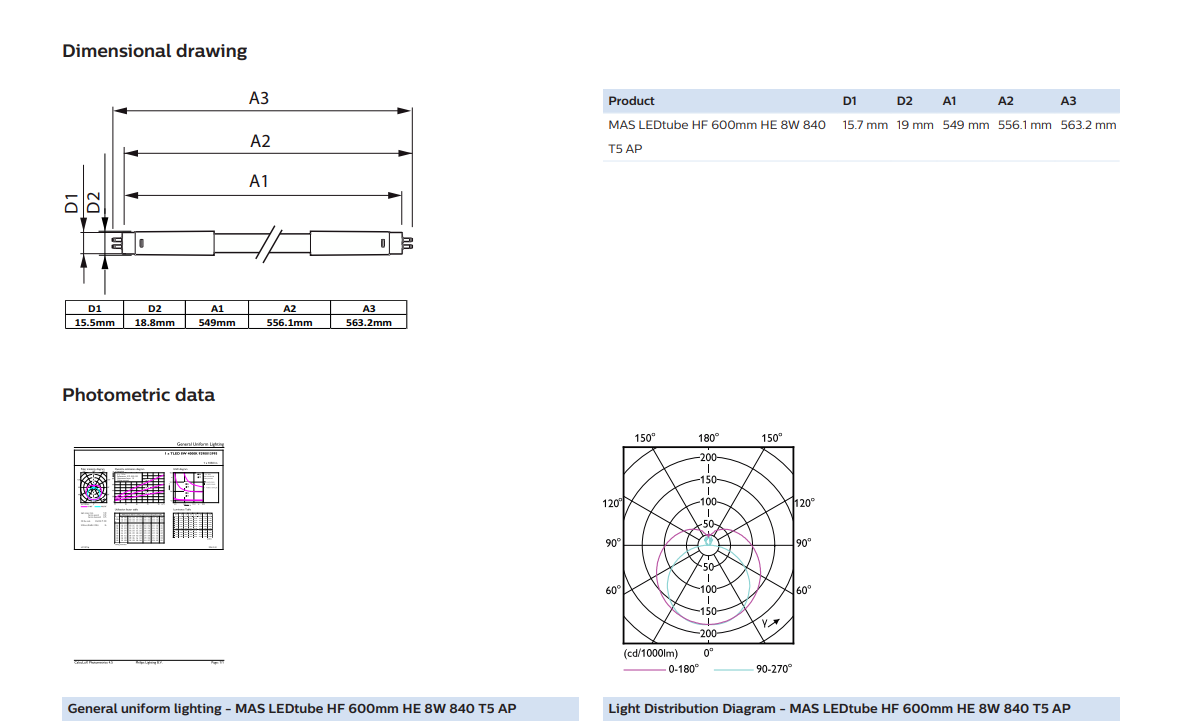Viewport: 1185px width, 725px height.
Task: Click the 180° label atop the polar diagram
Action: [x=708, y=438]
